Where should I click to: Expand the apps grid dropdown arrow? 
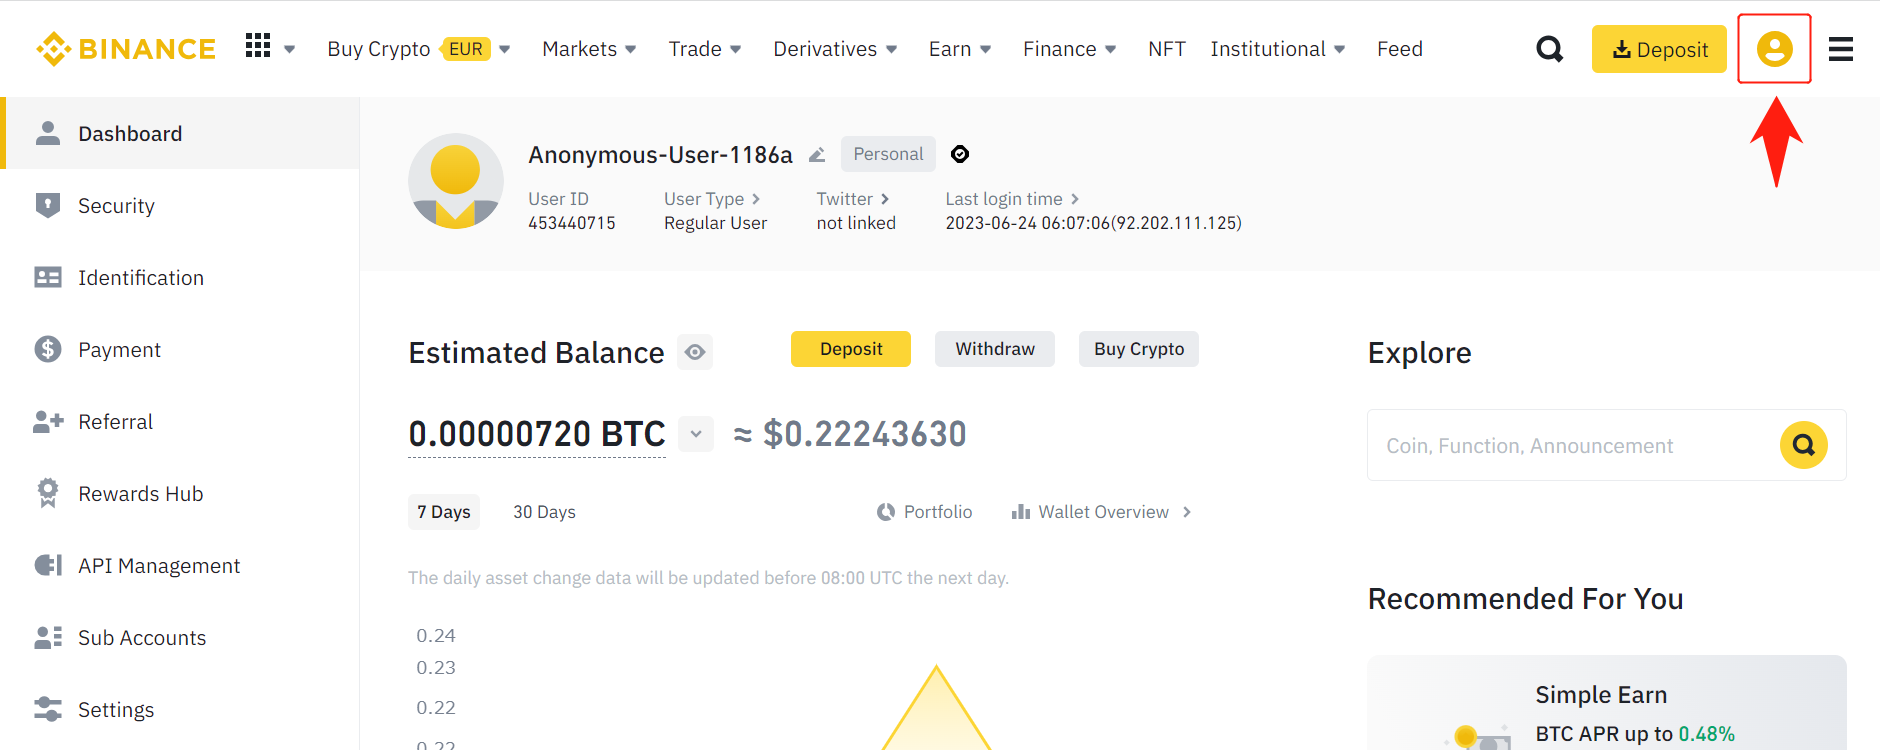[x=289, y=49]
